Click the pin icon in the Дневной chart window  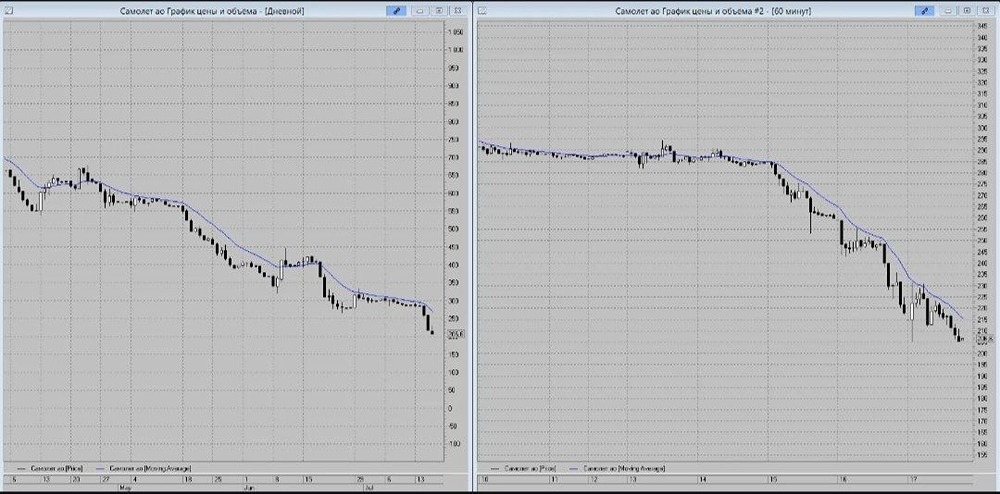(396, 11)
